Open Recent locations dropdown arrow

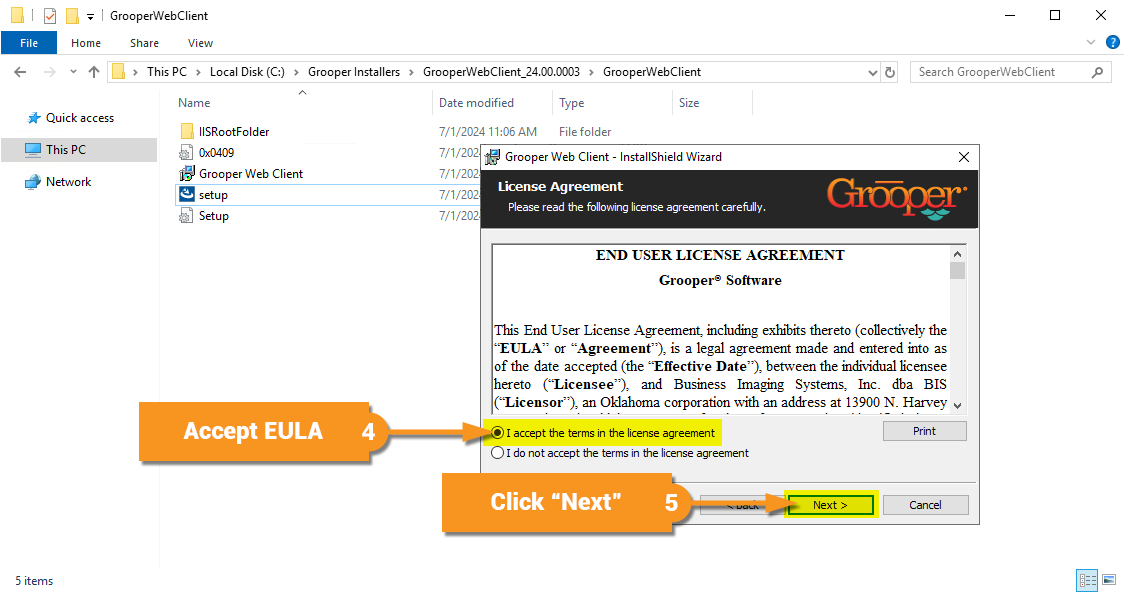point(73,72)
